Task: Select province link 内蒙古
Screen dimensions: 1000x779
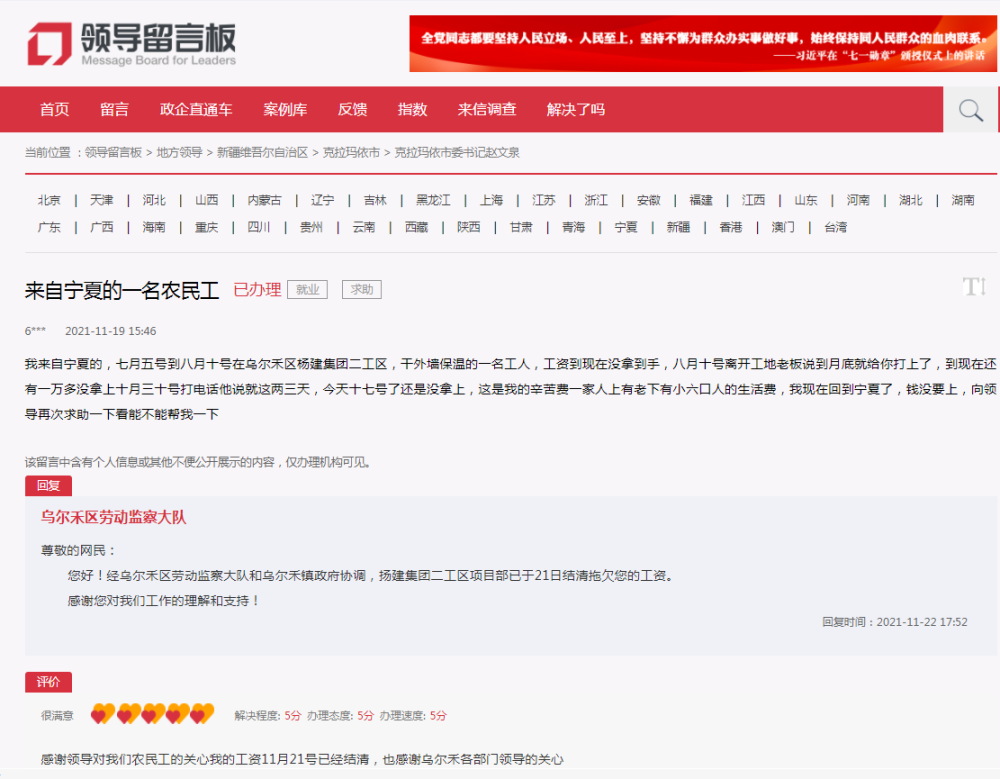Action: (x=264, y=200)
